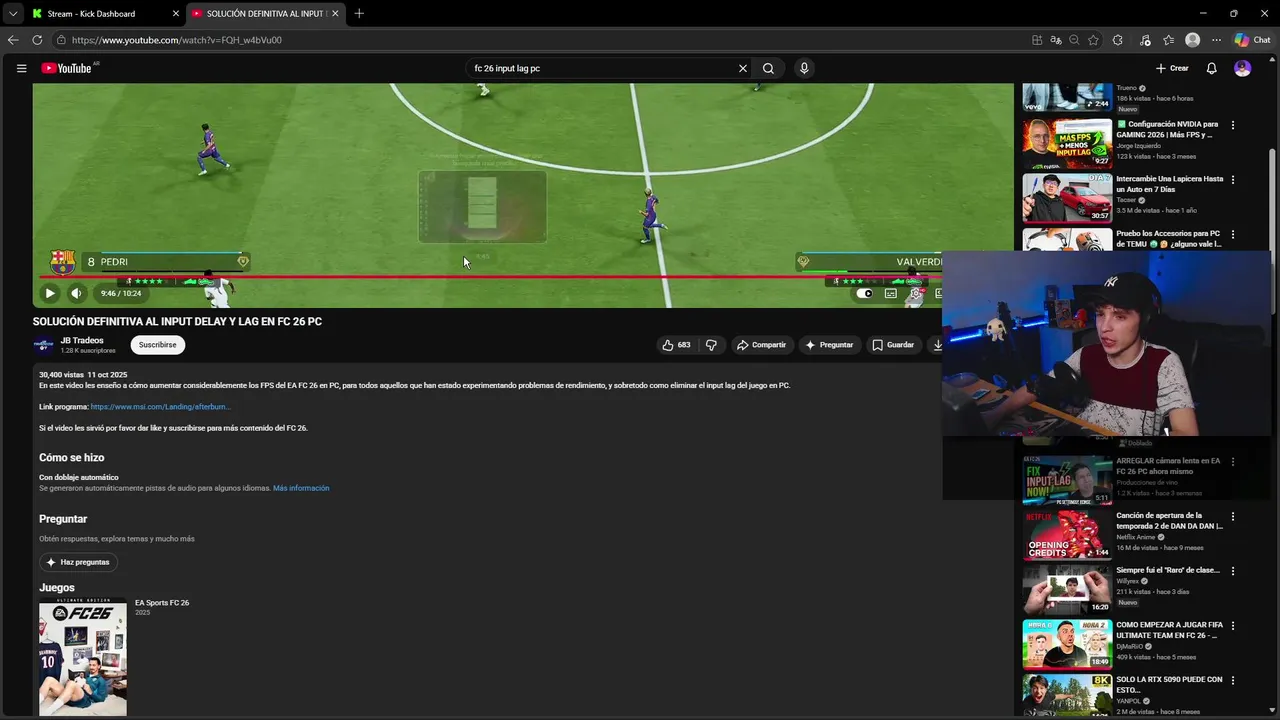Go back in the browser
The width and height of the screenshot is (1280, 720).
click(13, 40)
